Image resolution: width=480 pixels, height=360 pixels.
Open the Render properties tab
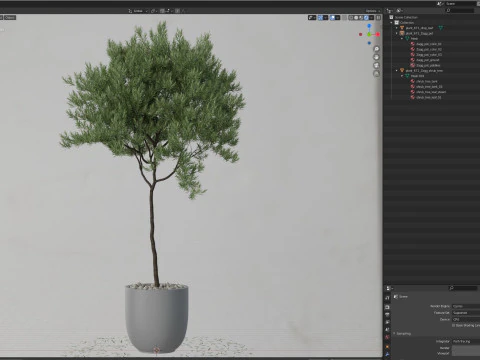(387, 307)
